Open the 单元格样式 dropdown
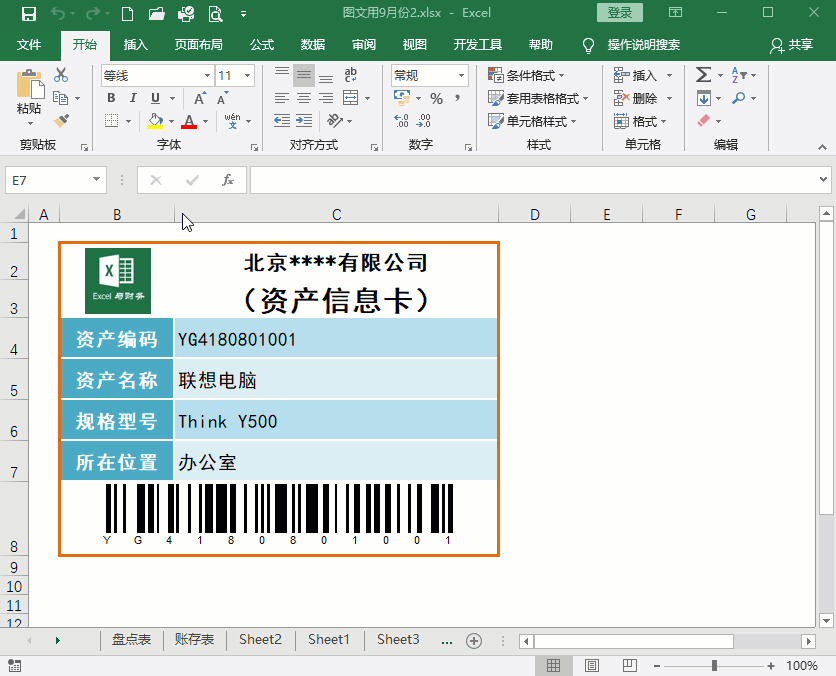Screen dimensions: 836x676 tap(532, 122)
